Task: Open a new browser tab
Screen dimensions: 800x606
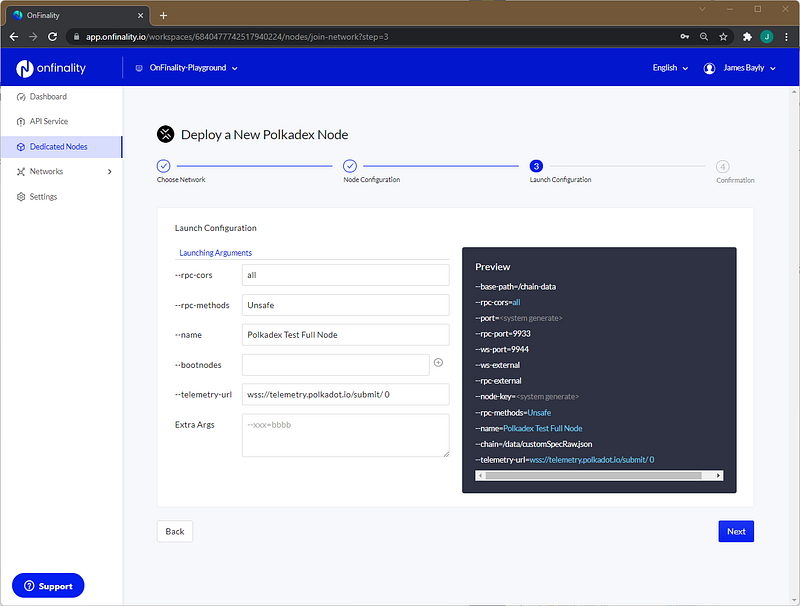Action: click(x=163, y=15)
